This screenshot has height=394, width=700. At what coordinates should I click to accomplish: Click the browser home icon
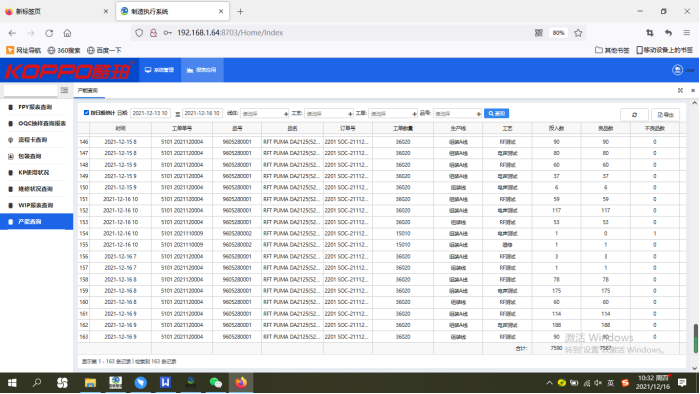point(67,33)
